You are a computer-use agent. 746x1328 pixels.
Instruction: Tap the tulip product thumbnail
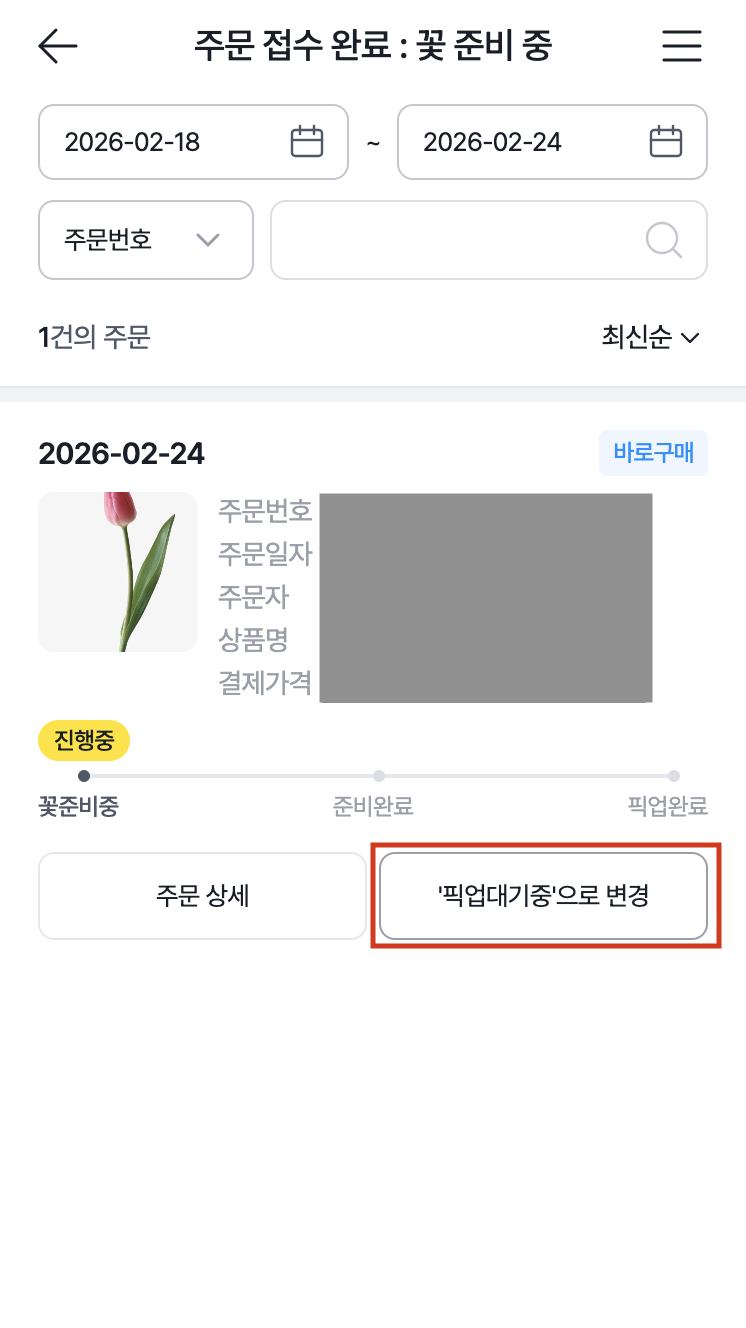tap(117, 571)
